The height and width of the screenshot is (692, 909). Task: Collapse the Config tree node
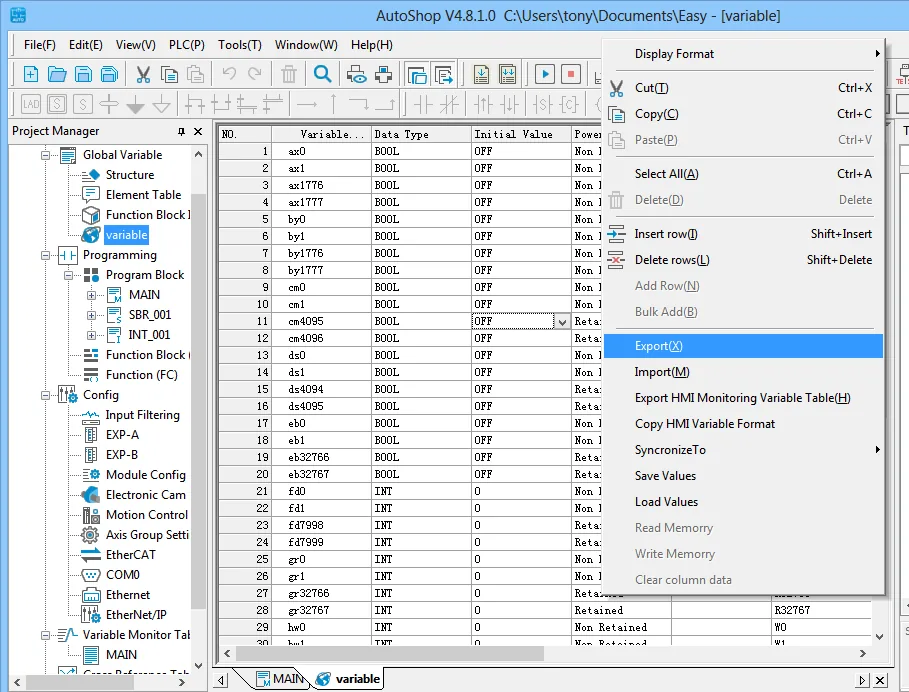coord(45,395)
